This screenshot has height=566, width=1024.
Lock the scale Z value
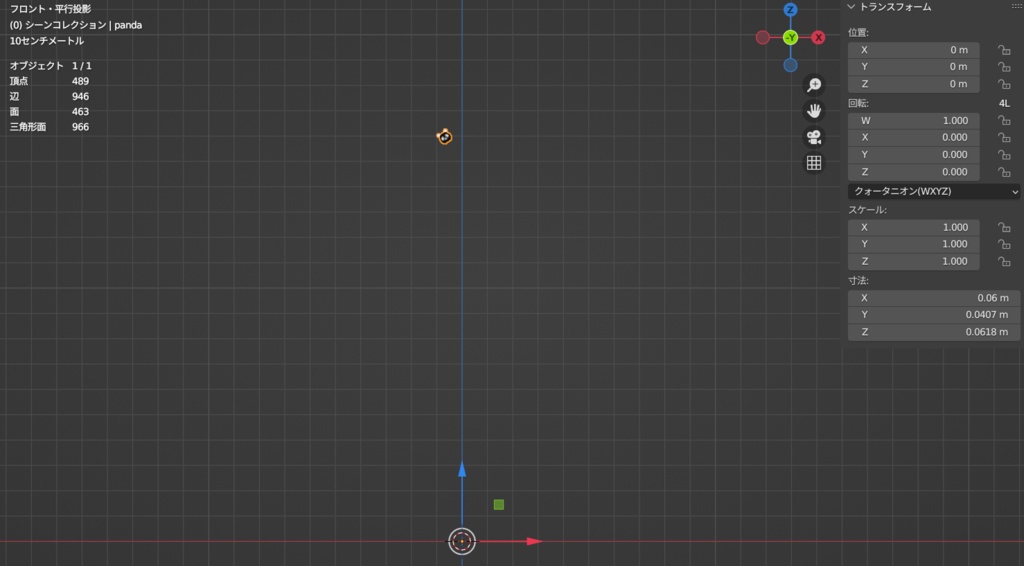pos(1004,261)
